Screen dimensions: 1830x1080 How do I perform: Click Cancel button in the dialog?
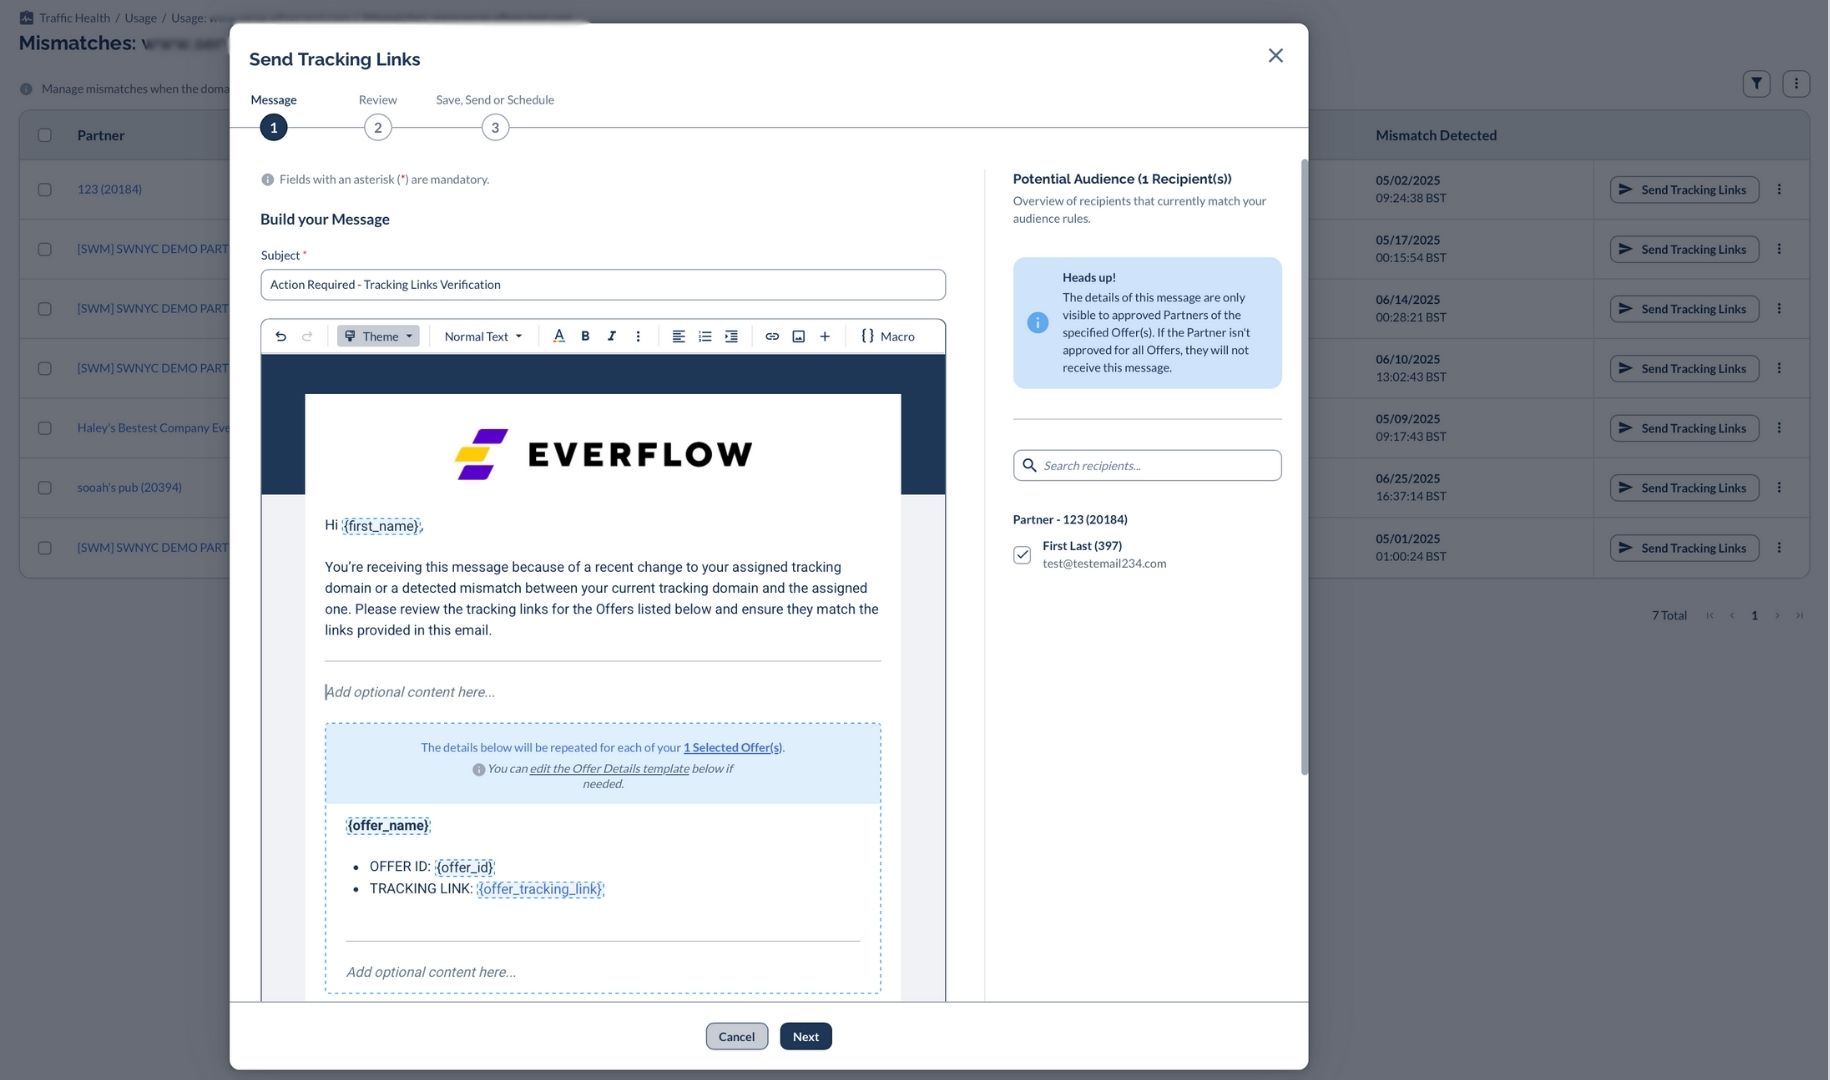pyautogui.click(x=737, y=1037)
